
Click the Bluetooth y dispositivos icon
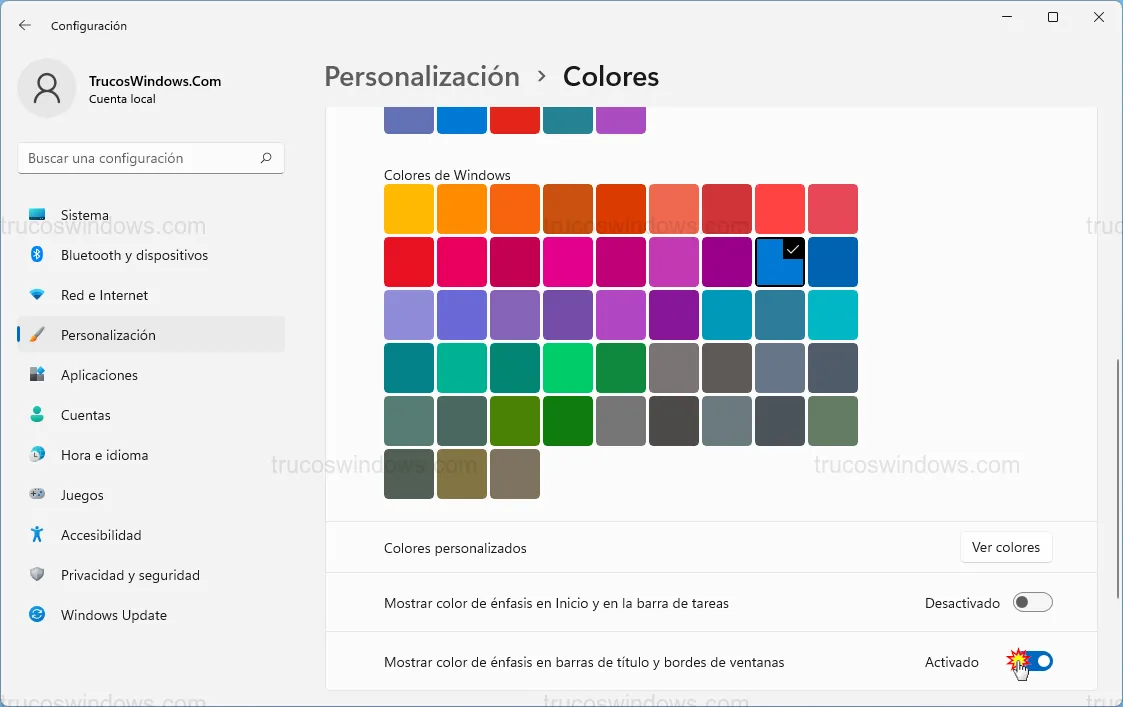point(37,255)
